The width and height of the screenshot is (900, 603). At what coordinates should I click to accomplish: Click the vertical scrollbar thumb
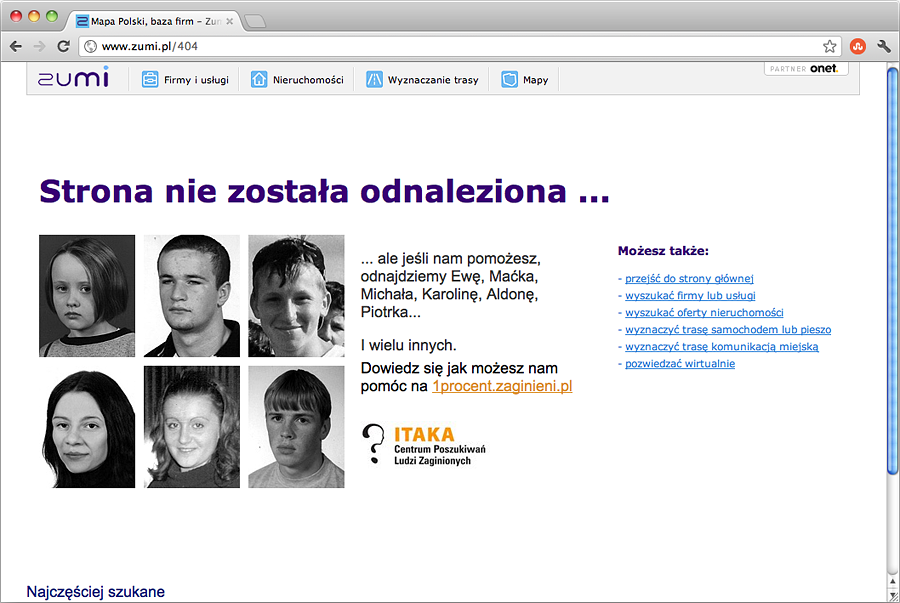892,271
